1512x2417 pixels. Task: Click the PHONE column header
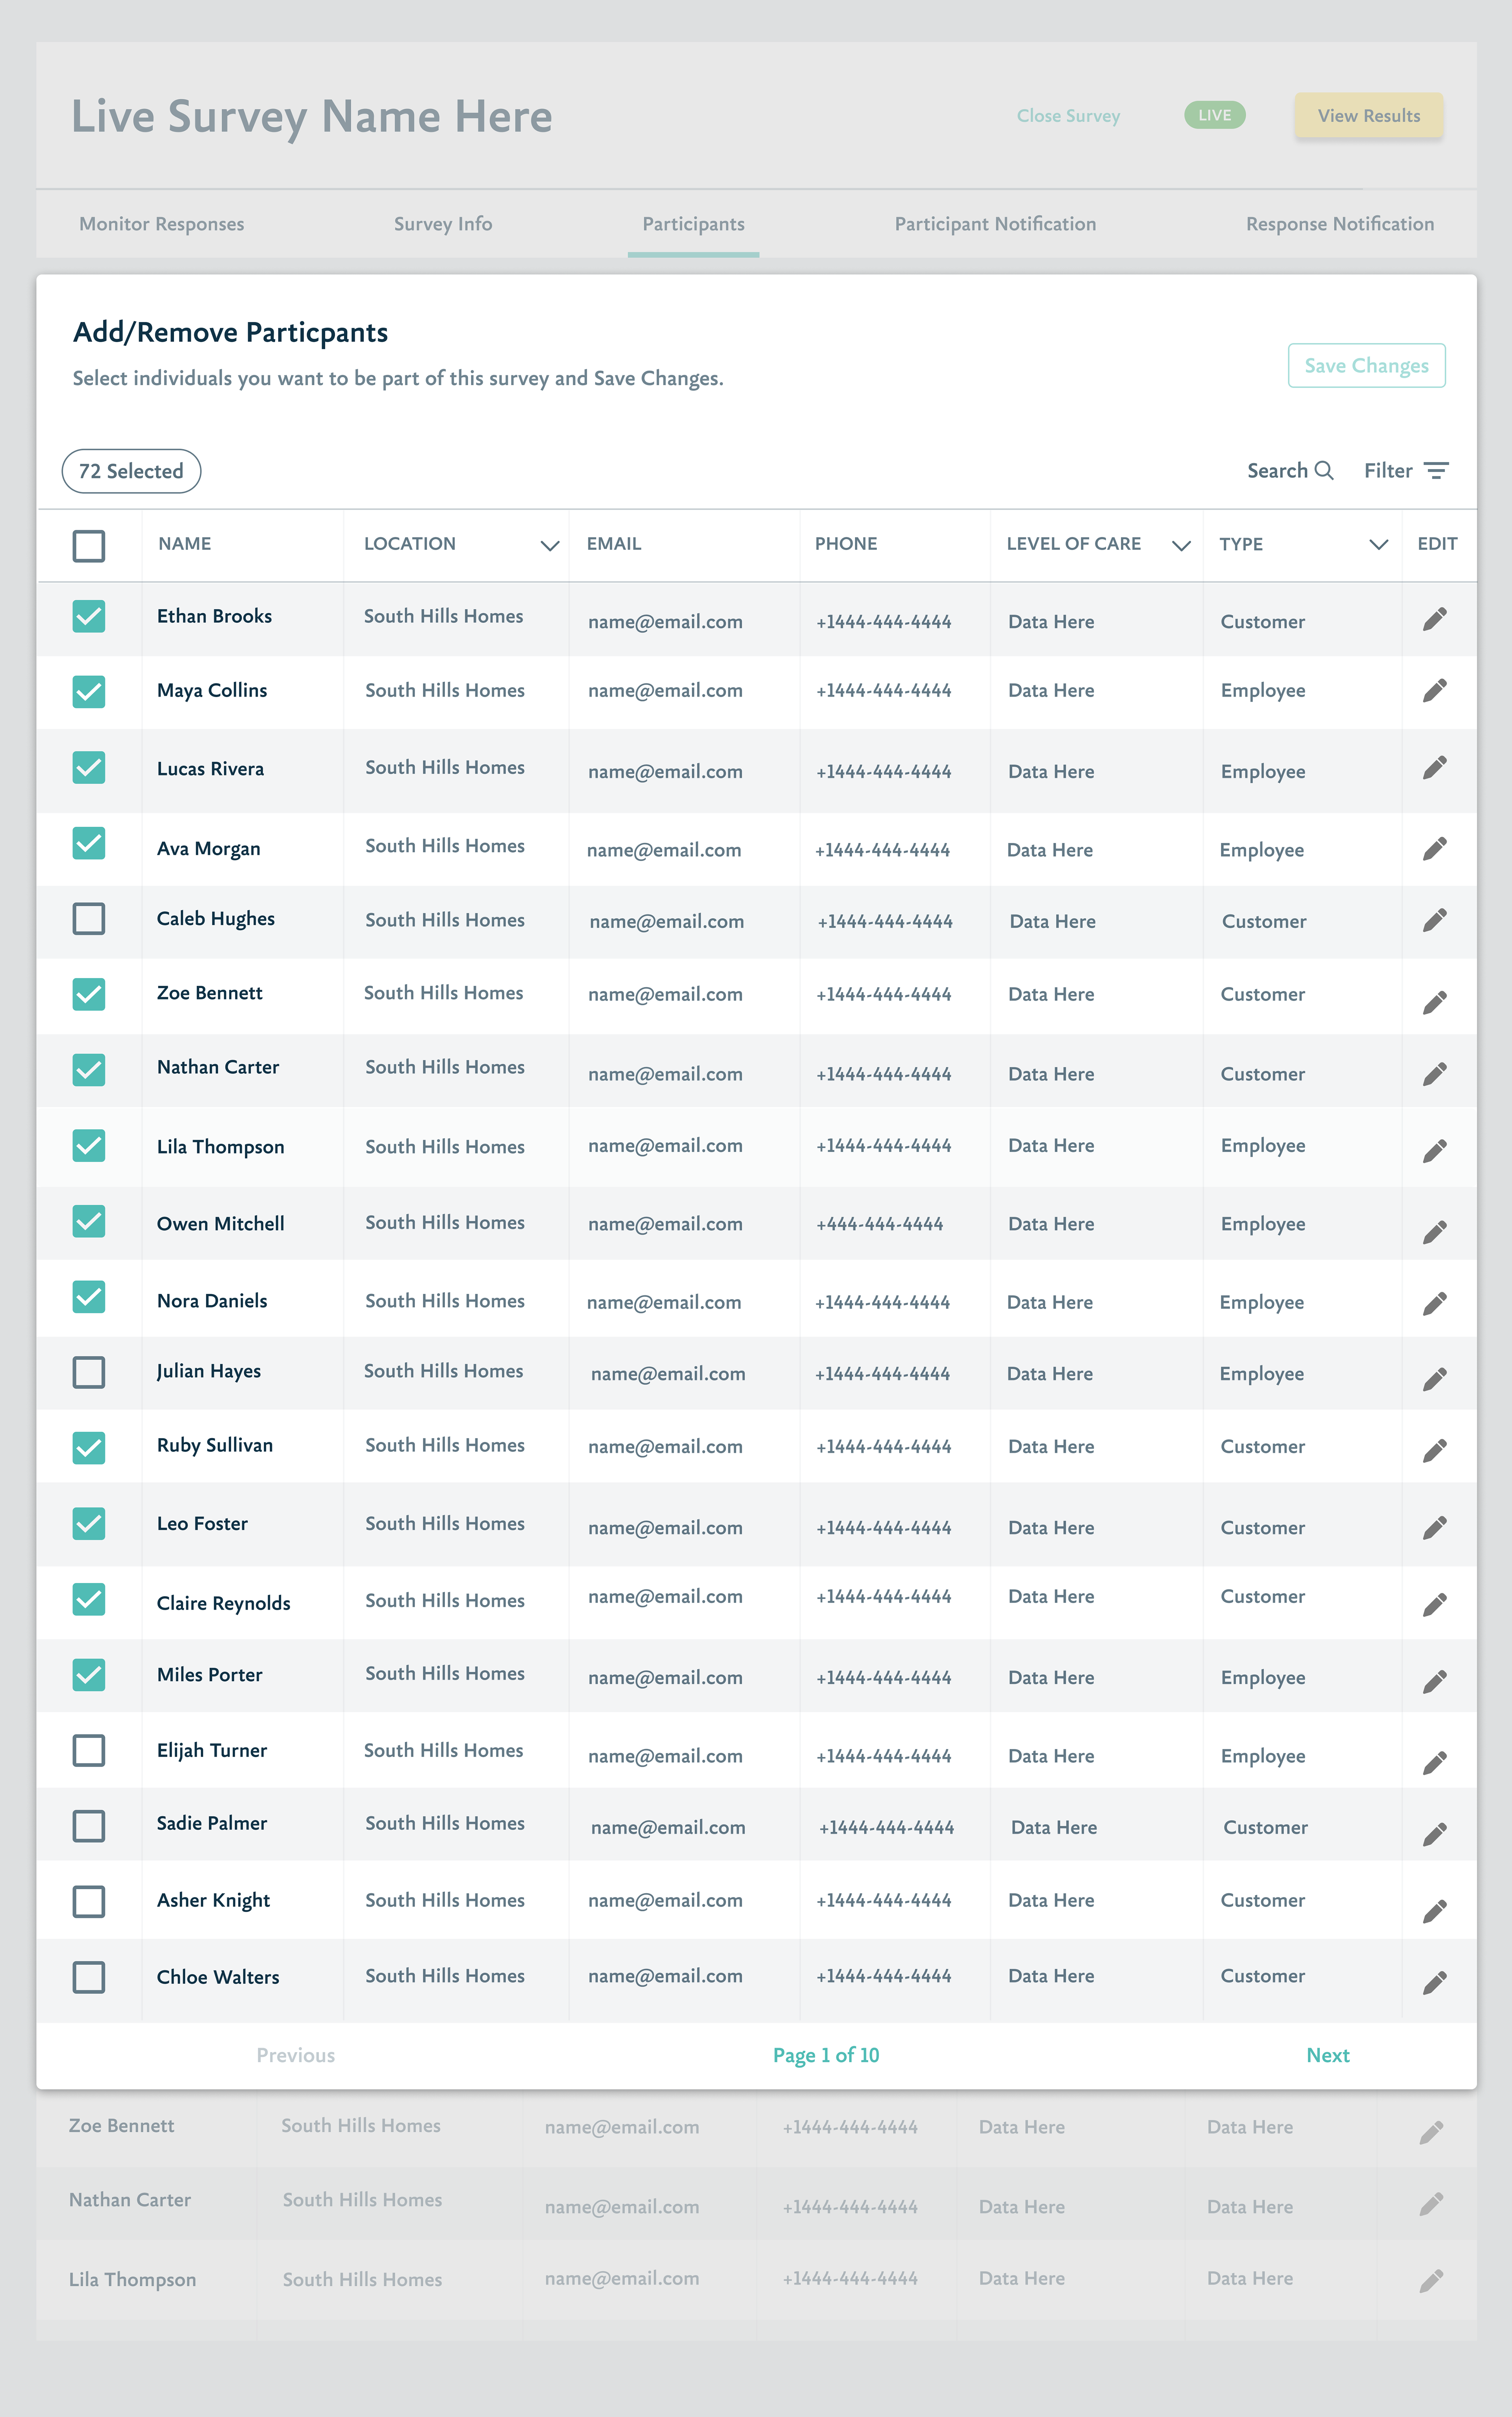click(846, 544)
